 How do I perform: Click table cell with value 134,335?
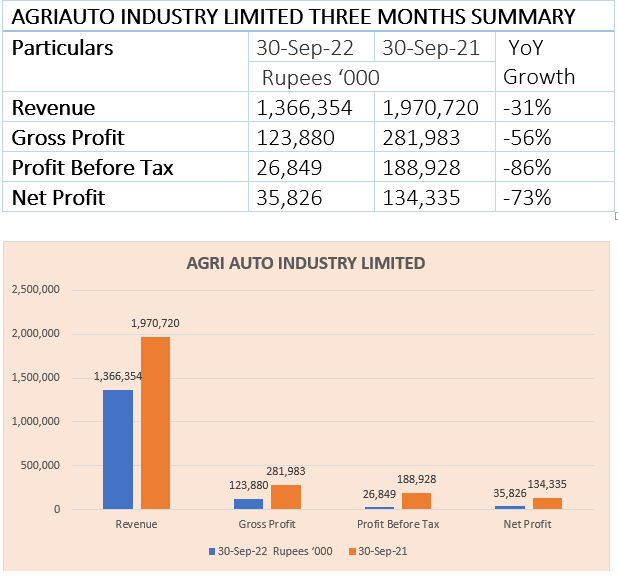click(x=435, y=197)
